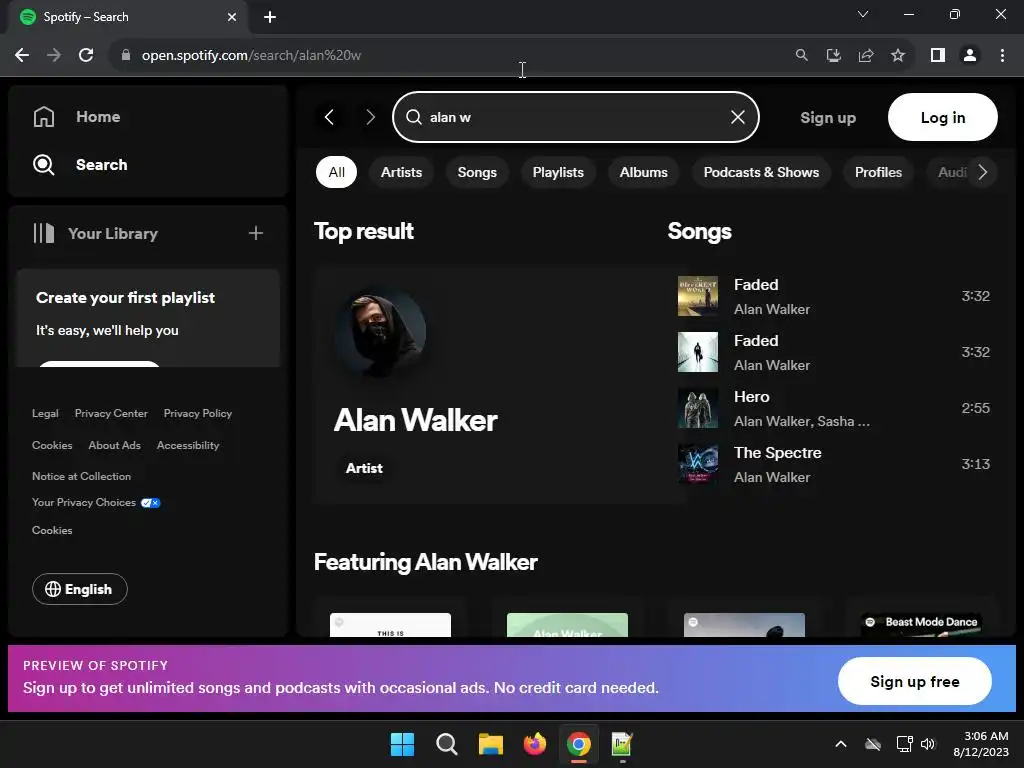Click the address bar URL
The width and height of the screenshot is (1024, 768).
click(x=251, y=56)
